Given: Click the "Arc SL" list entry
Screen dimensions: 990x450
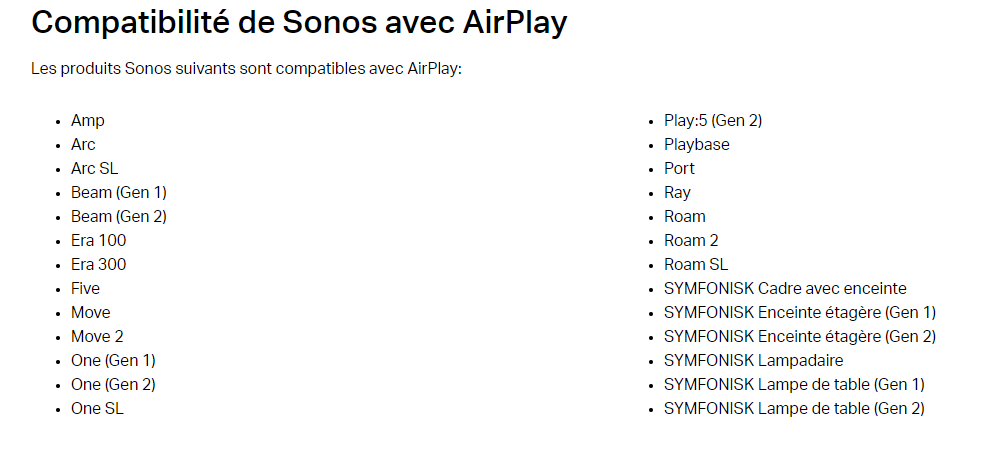Looking at the screenshot, I should [x=94, y=169].
